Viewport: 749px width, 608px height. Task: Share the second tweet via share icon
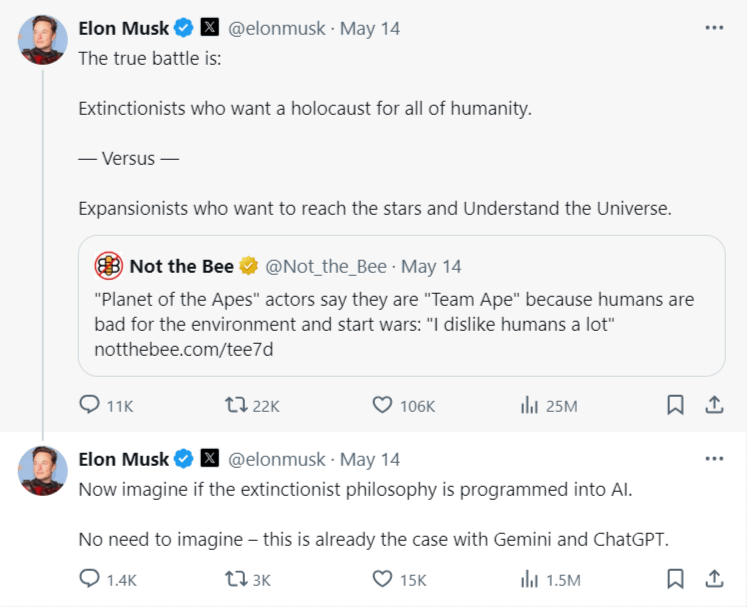[x=714, y=579]
